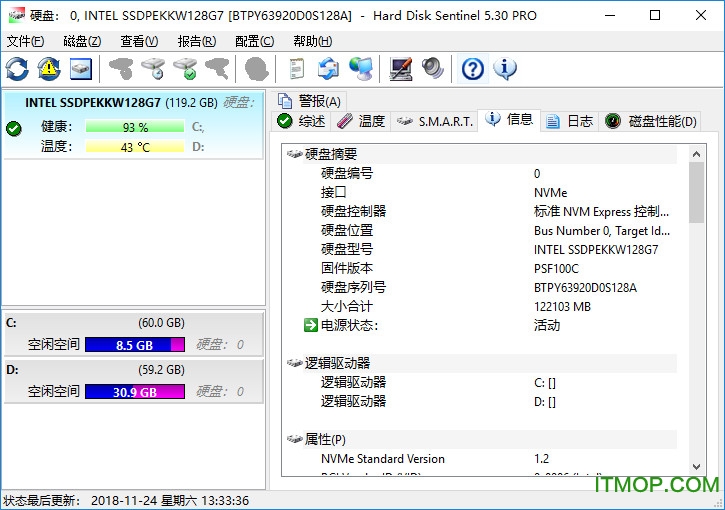Screen dimensions: 725x510
Task: Expand the 属性(P) section header
Action: [x=324, y=439]
